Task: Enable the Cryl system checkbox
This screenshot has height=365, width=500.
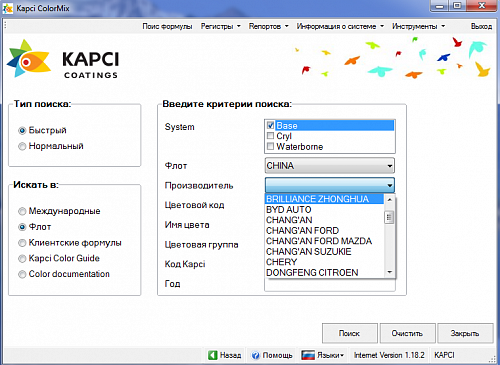Action: (x=270, y=136)
